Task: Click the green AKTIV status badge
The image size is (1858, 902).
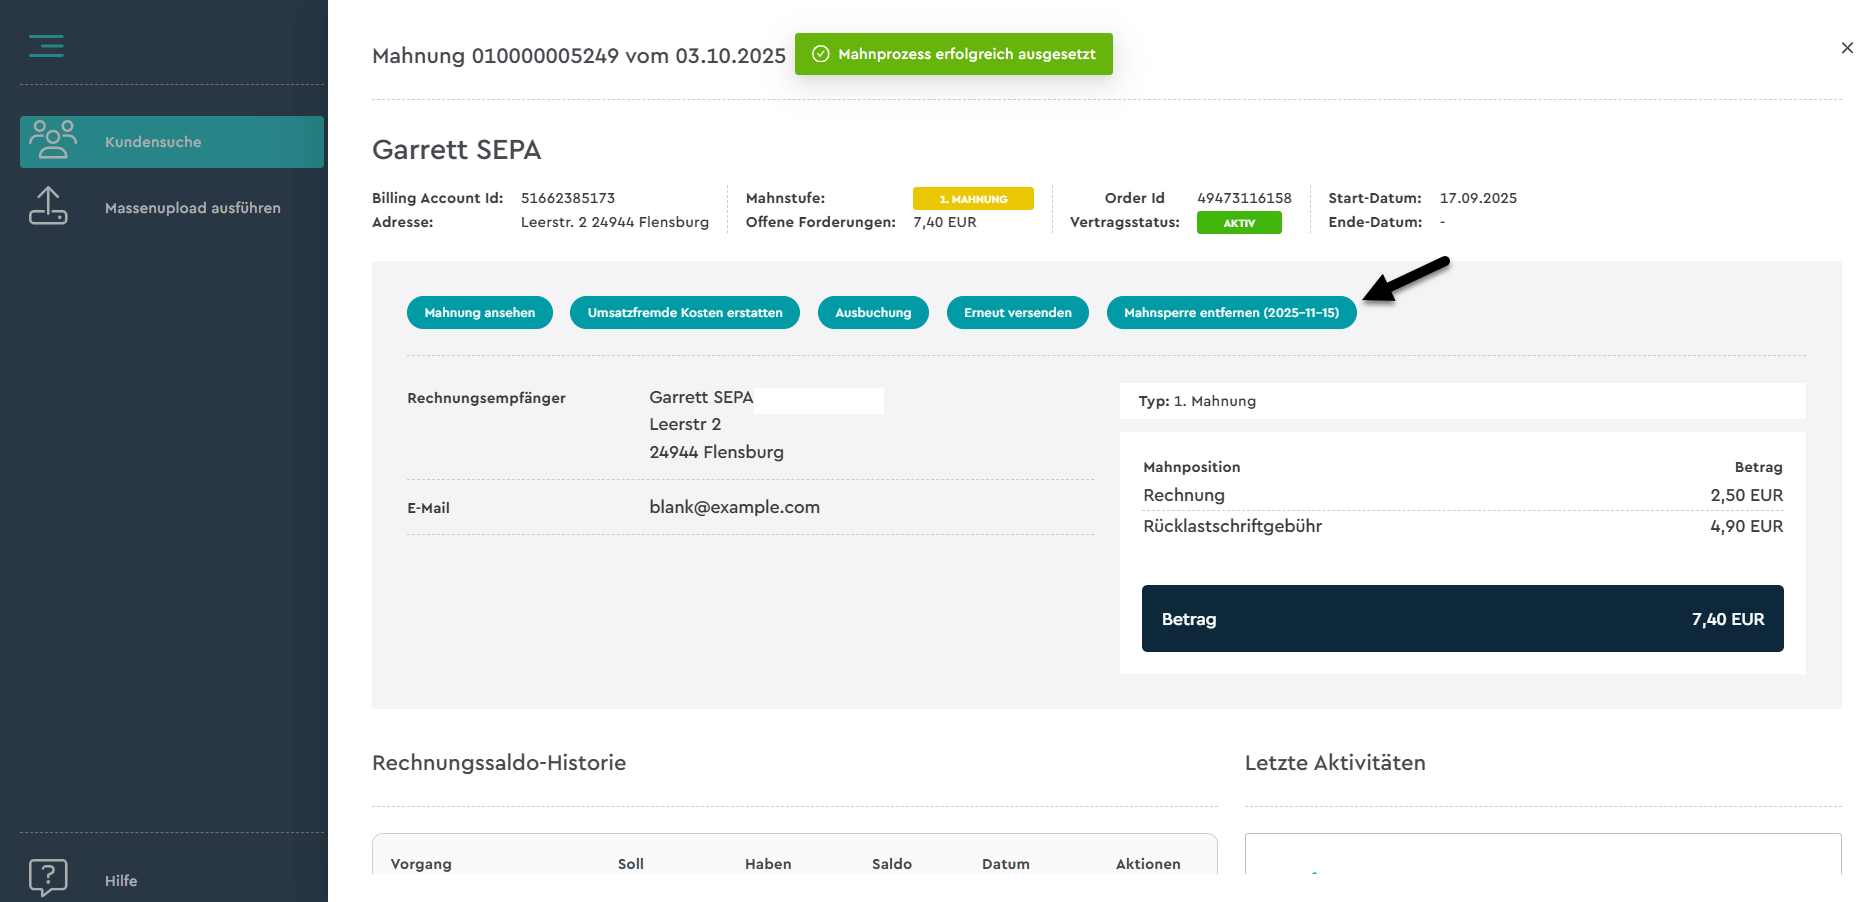Action: pos(1238,223)
